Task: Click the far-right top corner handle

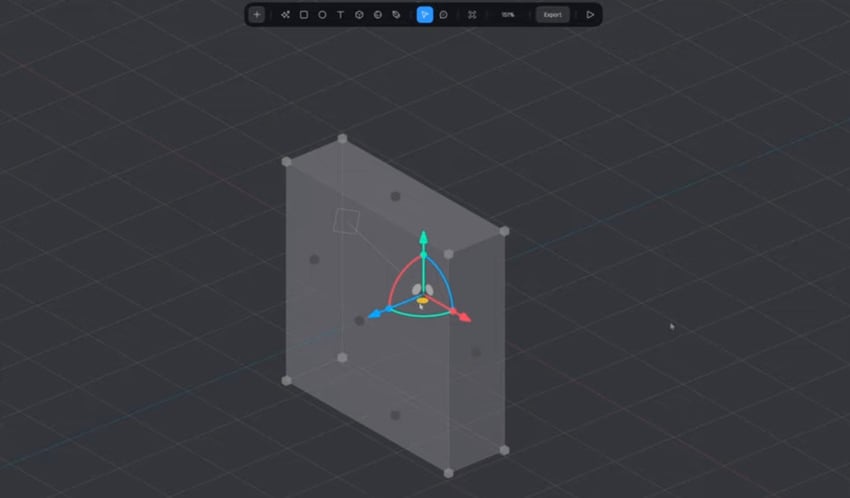Action: (504, 231)
